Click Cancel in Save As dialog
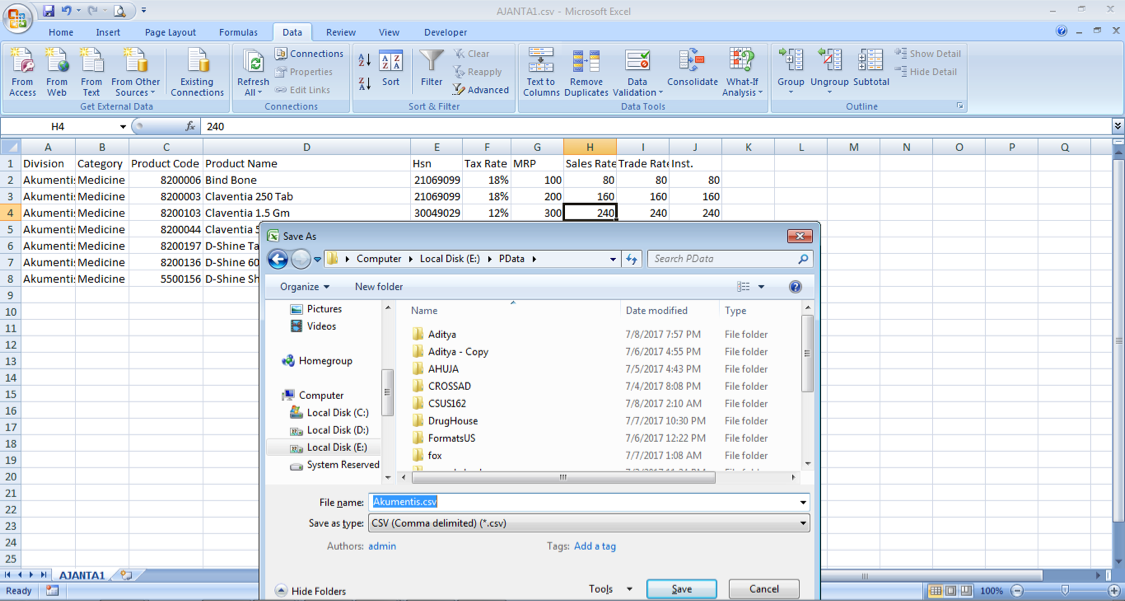This screenshot has height=601, width=1125. click(764, 589)
